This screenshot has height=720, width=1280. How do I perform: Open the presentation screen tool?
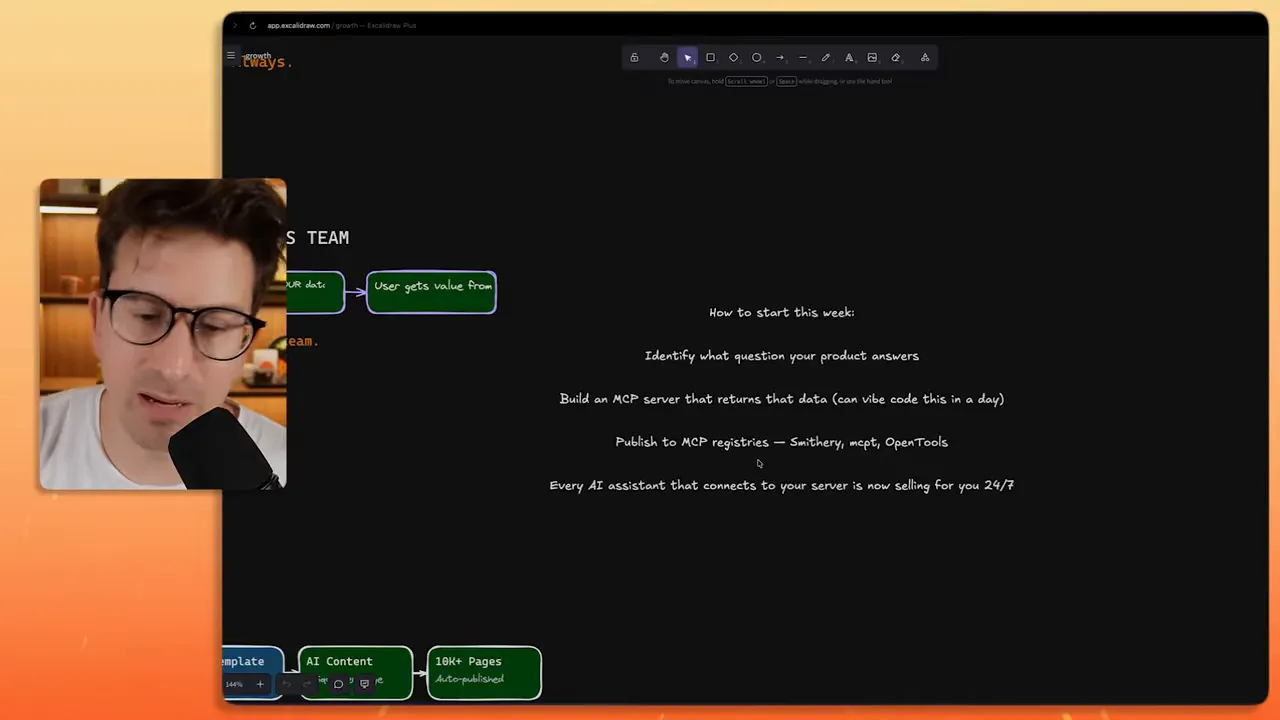click(364, 684)
